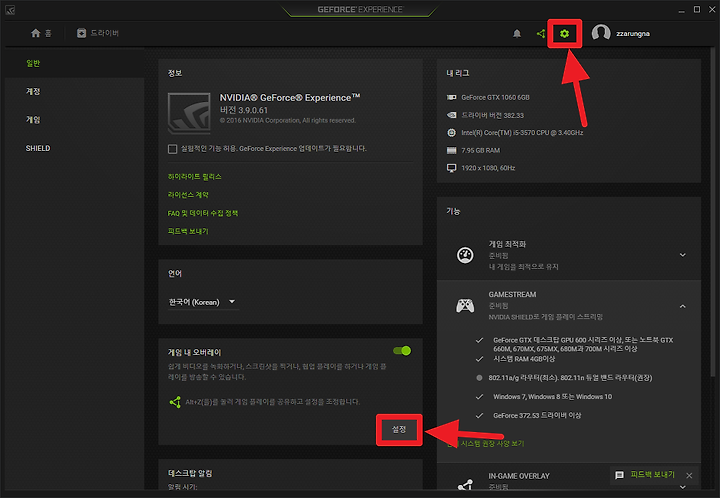
Task: Click the 7.95 GB RAM text
Action: coord(480,150)
